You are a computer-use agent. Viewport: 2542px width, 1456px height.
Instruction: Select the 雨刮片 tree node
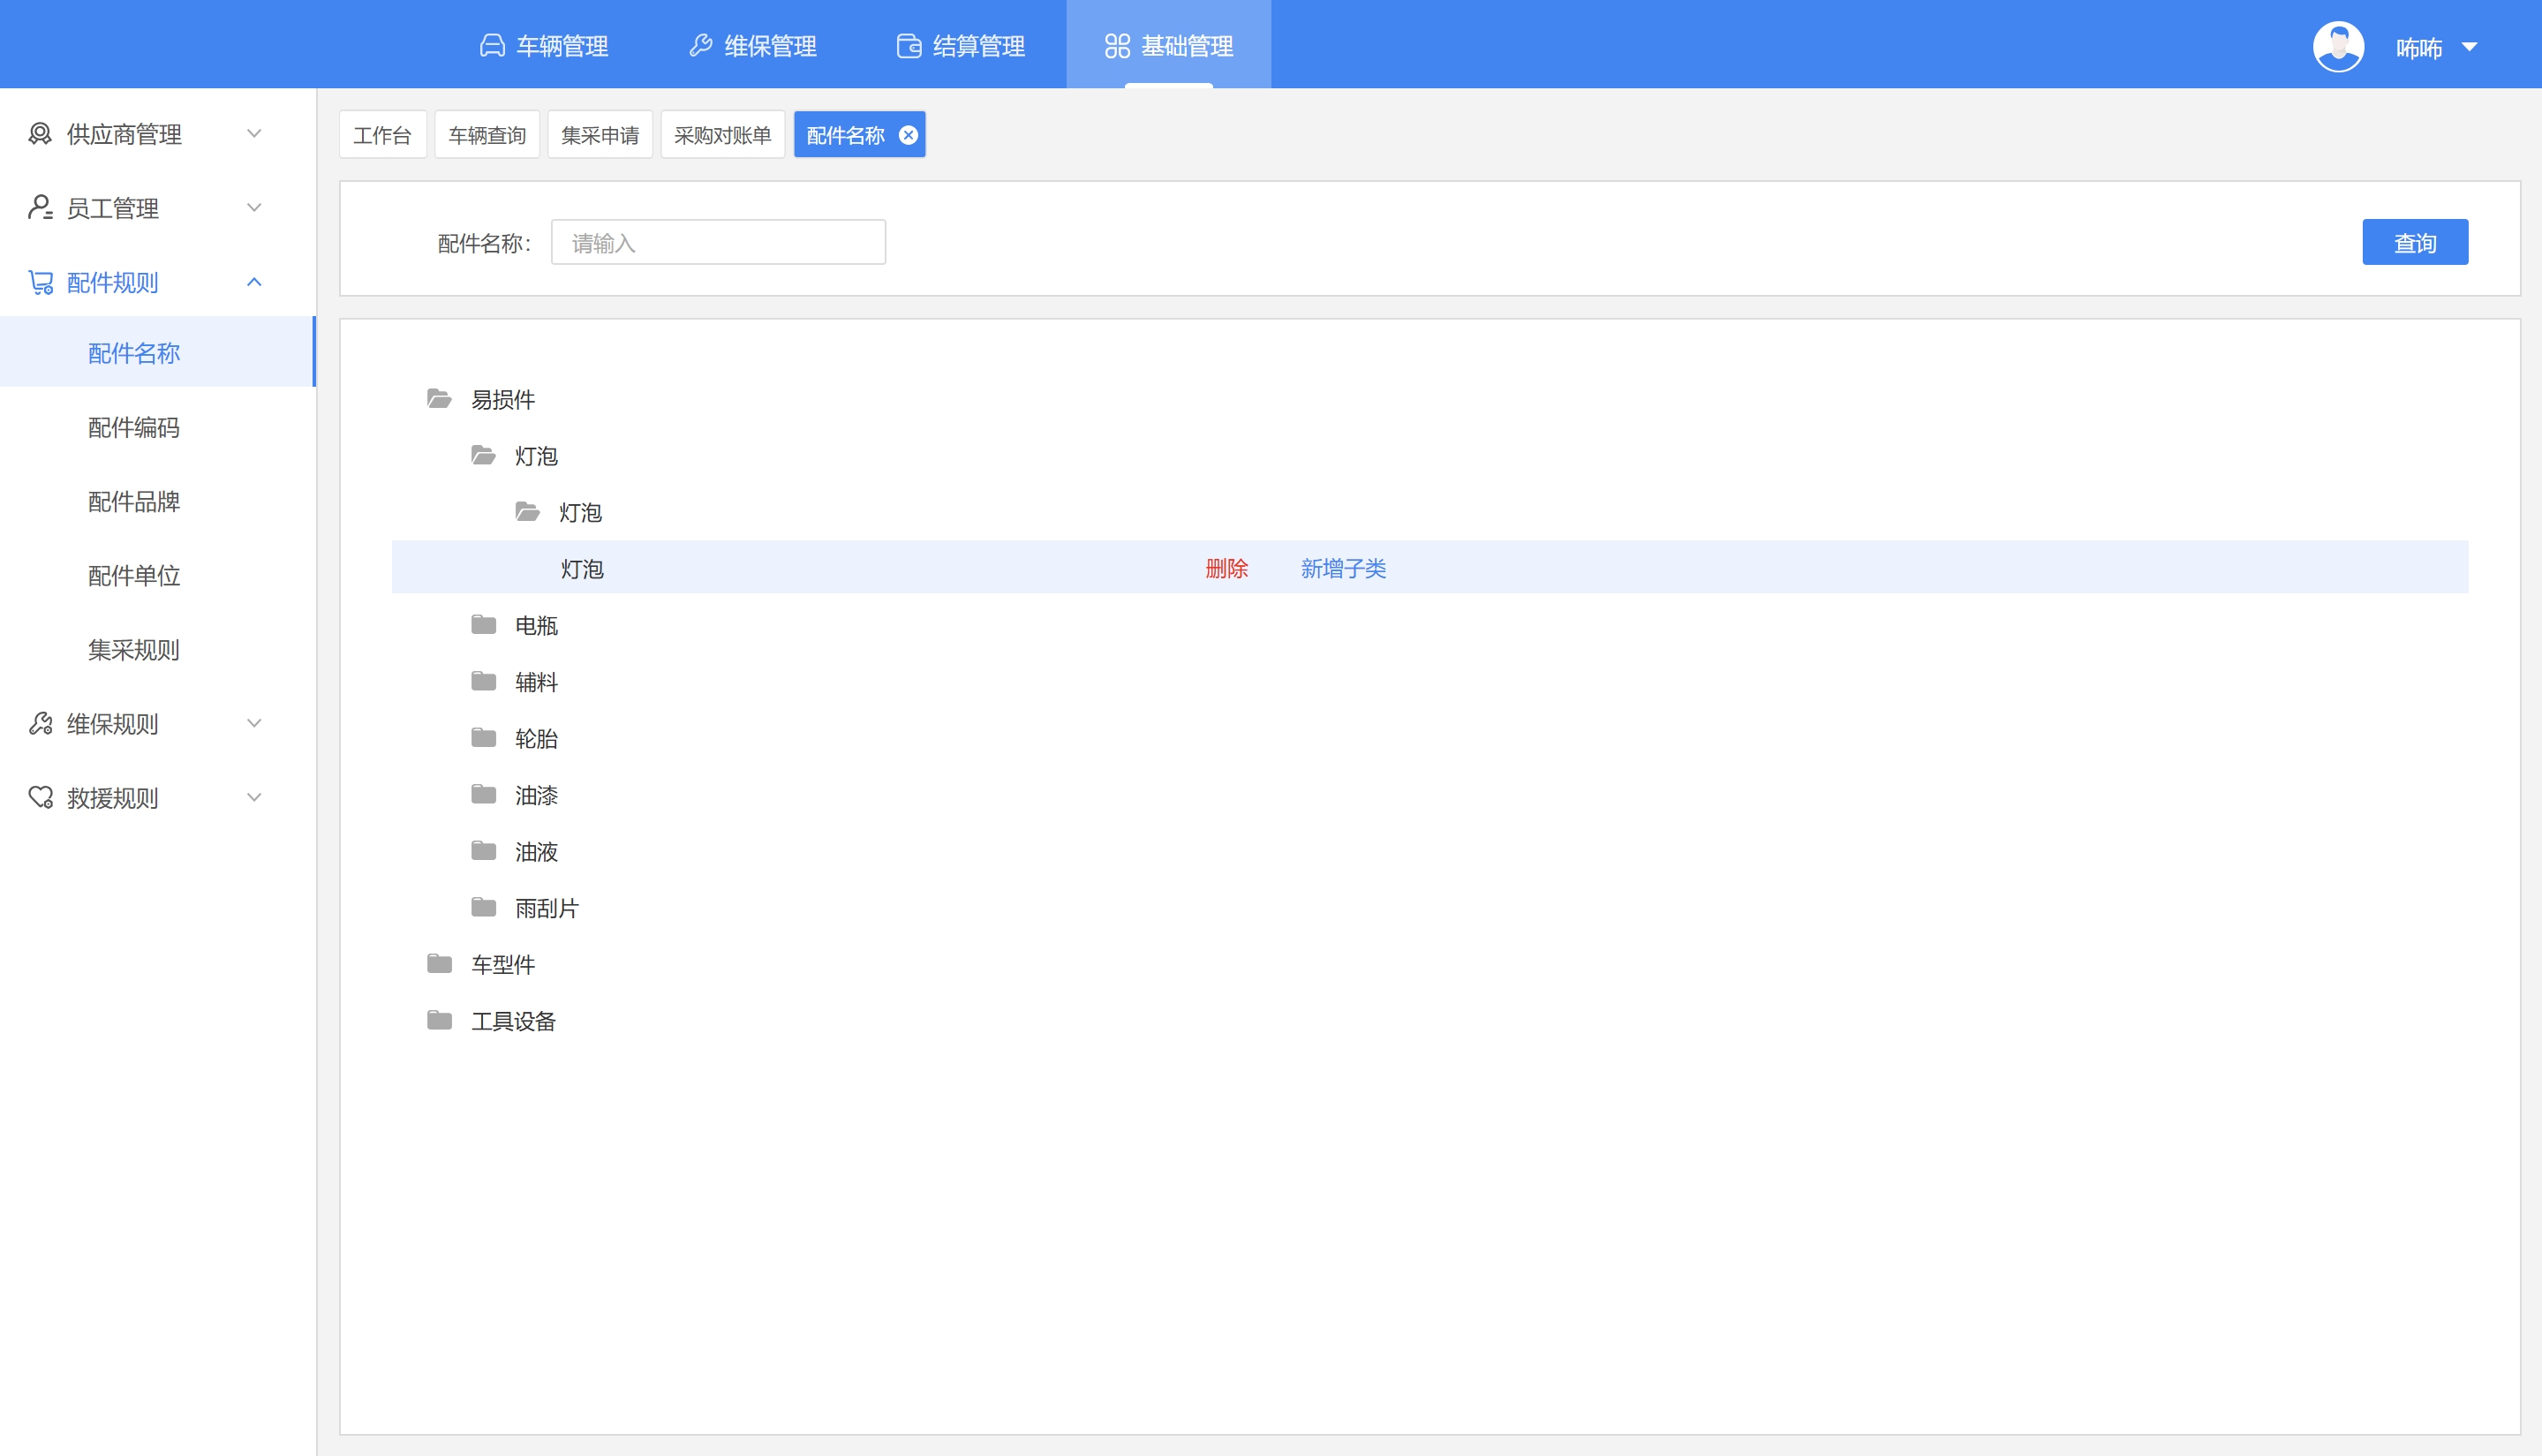[547, 908]
